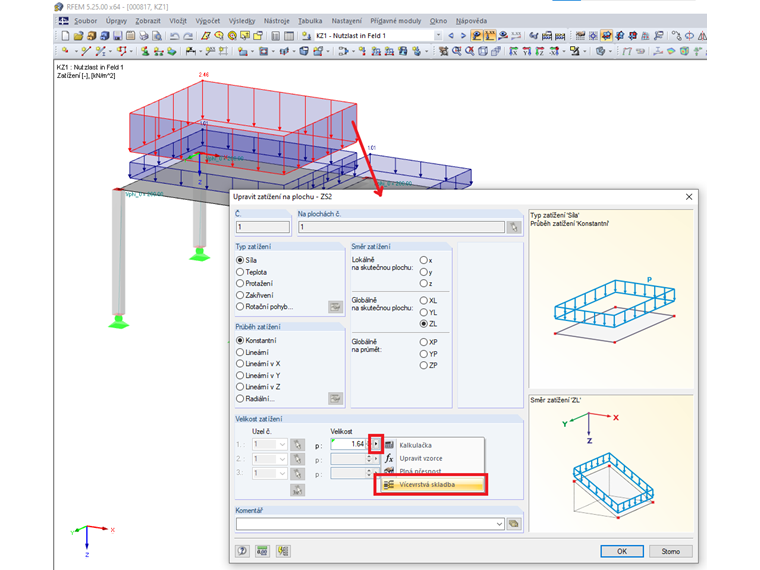Click the zoom window magnifier icon
The image size is (760, 570).
click(x=457, y=50)
